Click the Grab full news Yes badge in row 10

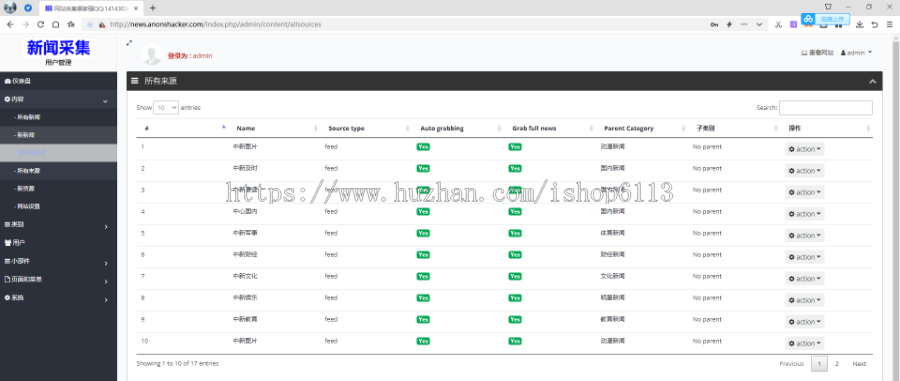click(x=515, y=341)
